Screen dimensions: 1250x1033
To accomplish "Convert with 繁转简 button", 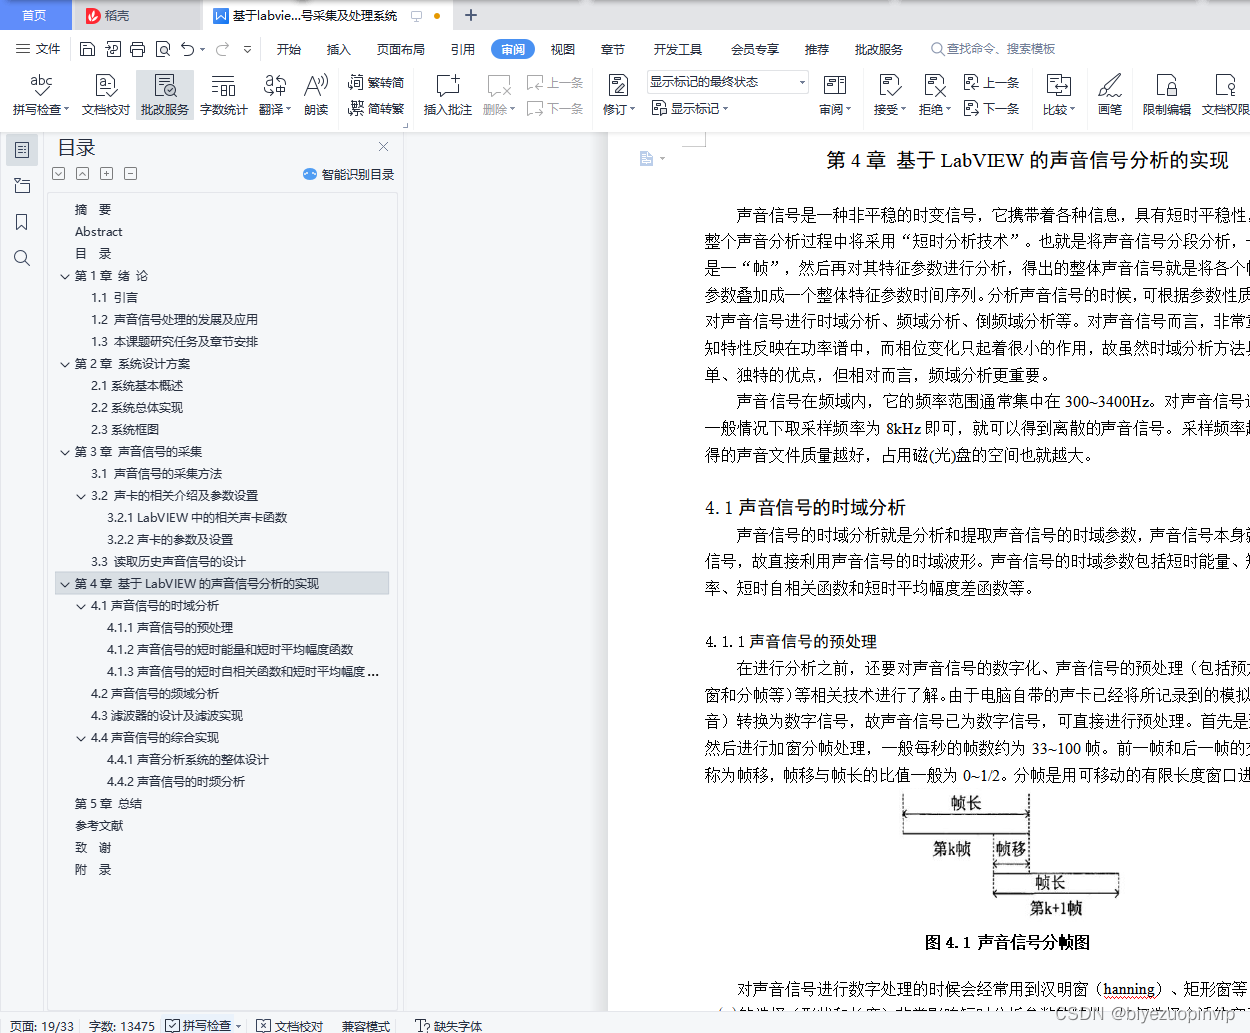I will pyautogui.click(x=376, y=83).
